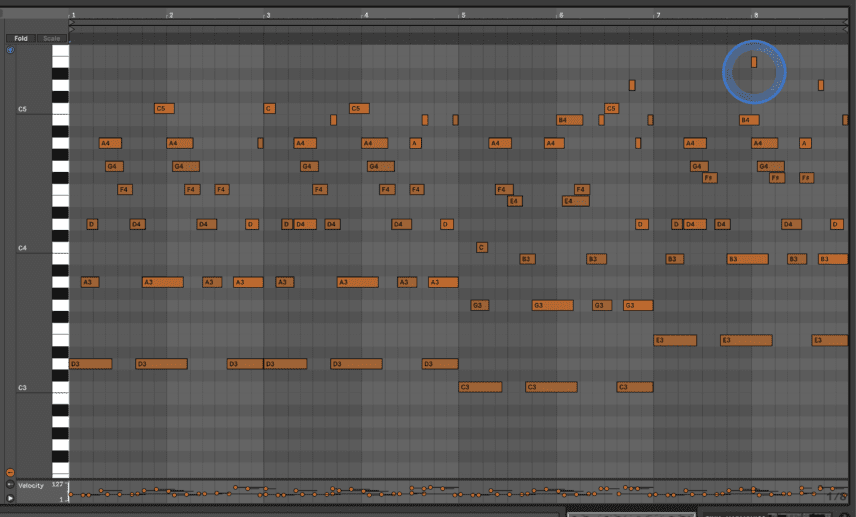
Task: Click the loop end marker at the ruler's right end
Action: [845, 22]
